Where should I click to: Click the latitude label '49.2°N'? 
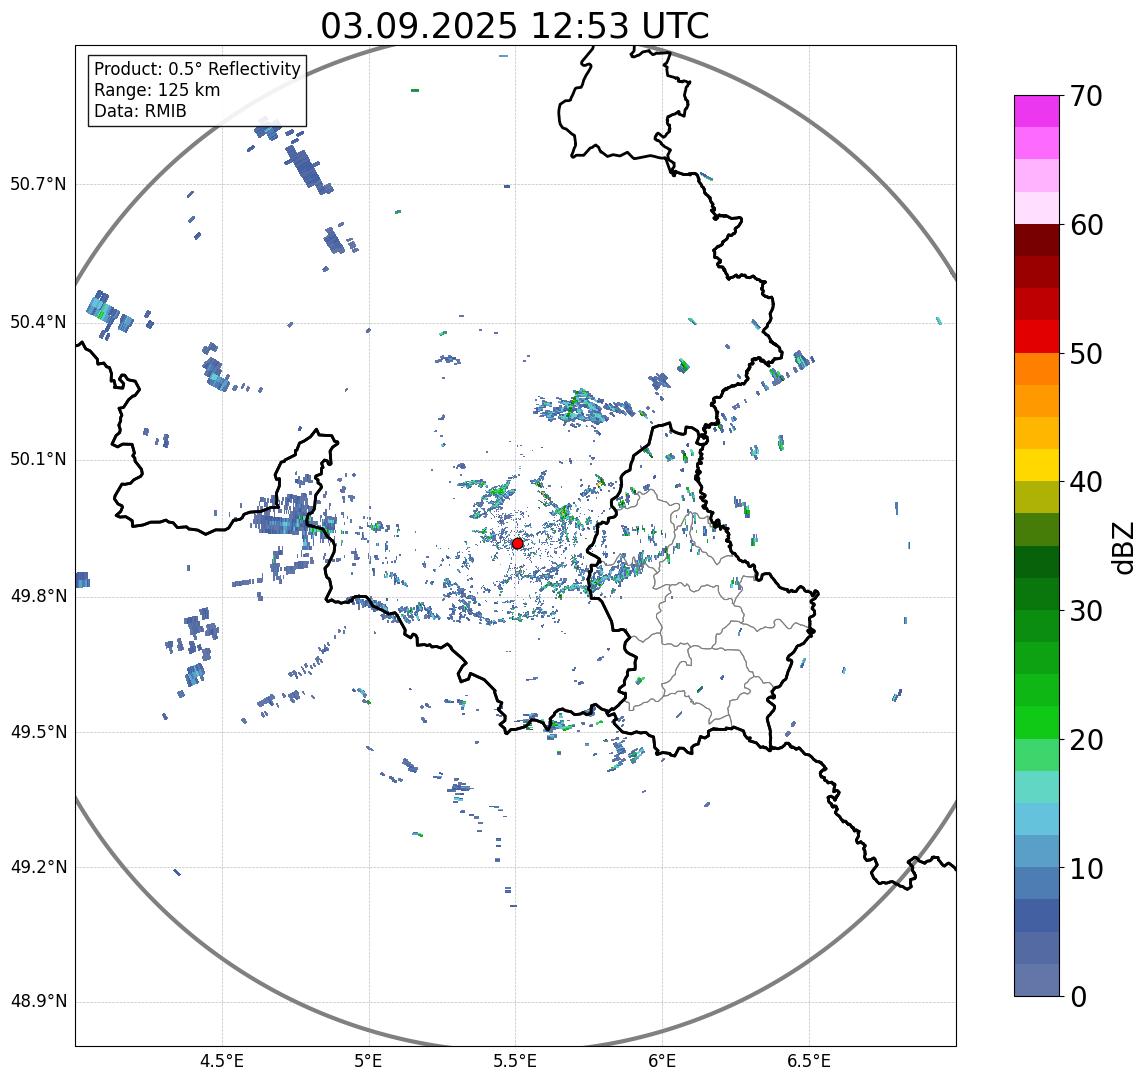(x=38, y=867)
